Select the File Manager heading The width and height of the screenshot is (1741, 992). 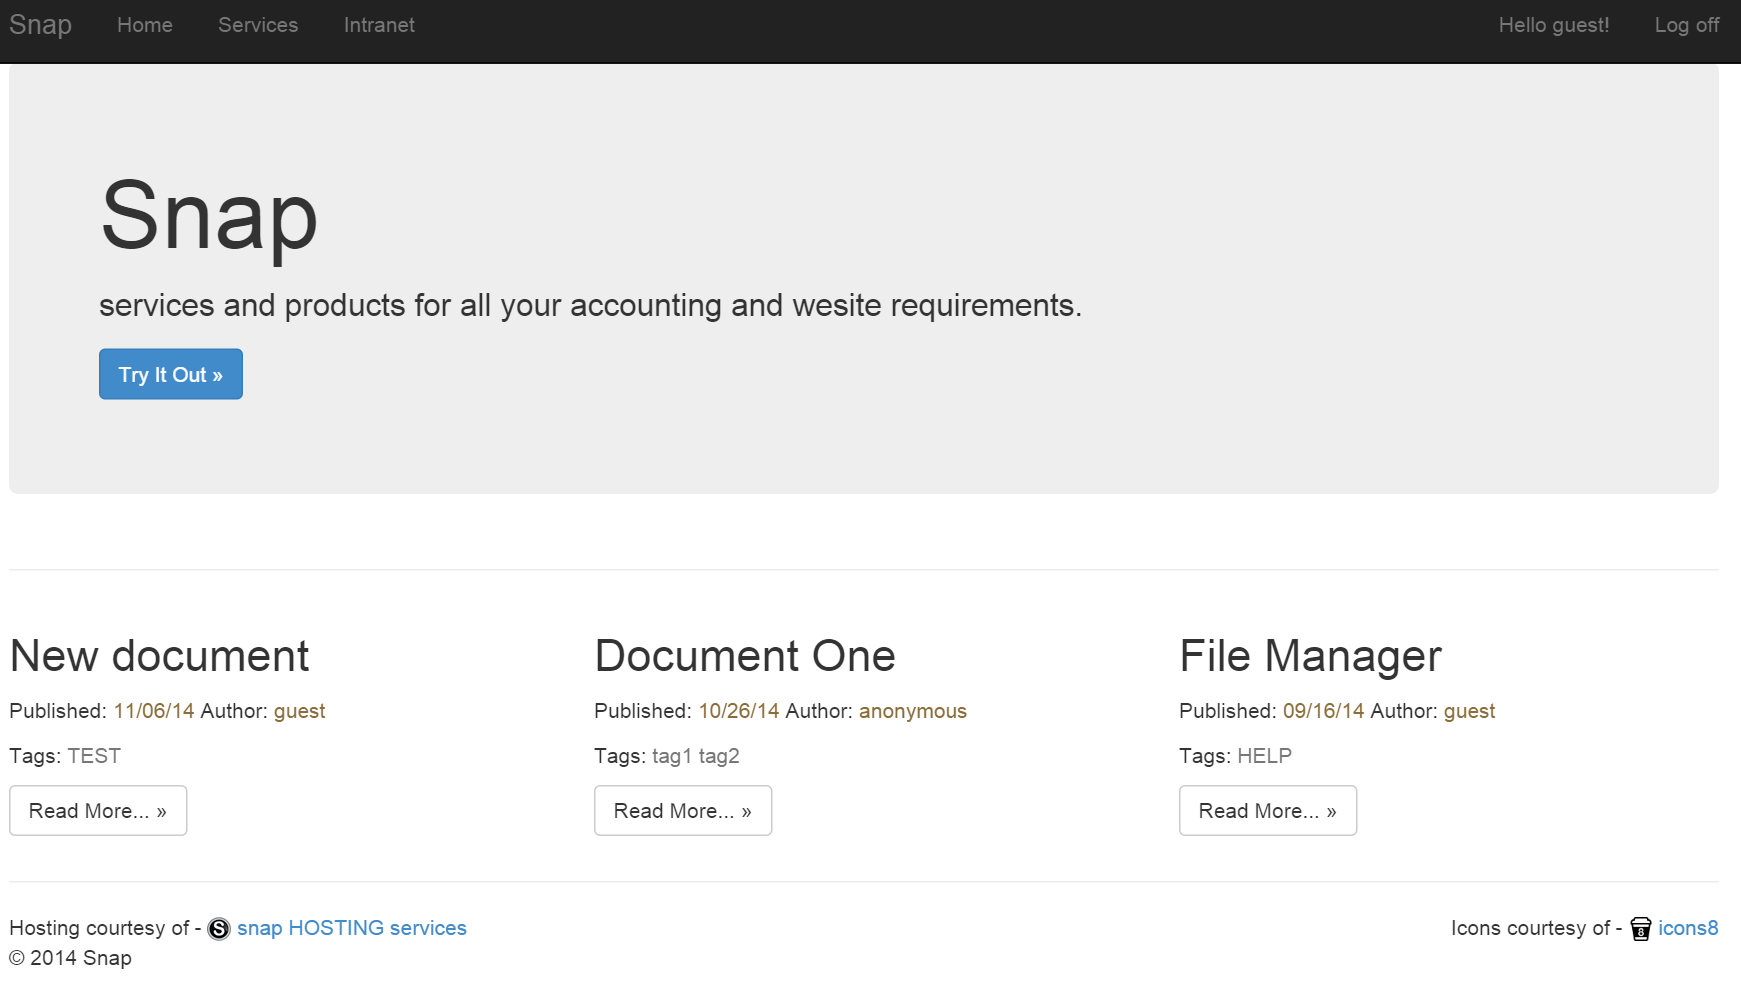(1310, 656)
